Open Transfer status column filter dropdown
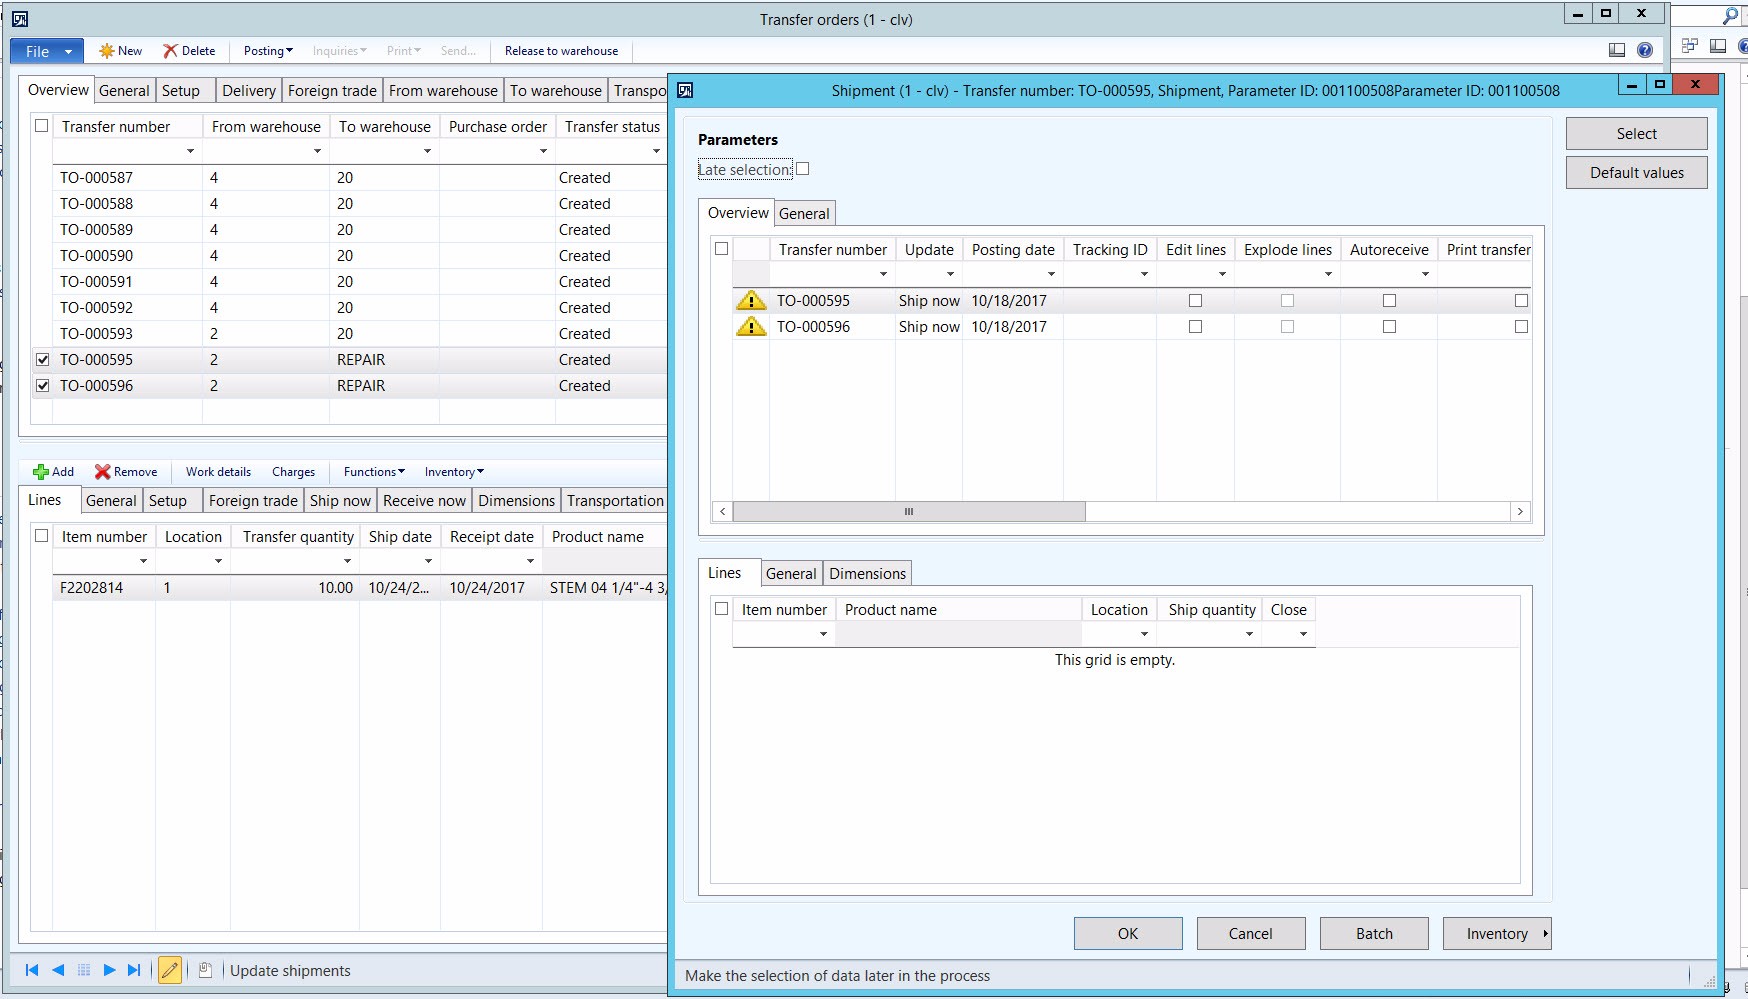Viewport: 1748px width, 999px height. click(x=656, y=151)
